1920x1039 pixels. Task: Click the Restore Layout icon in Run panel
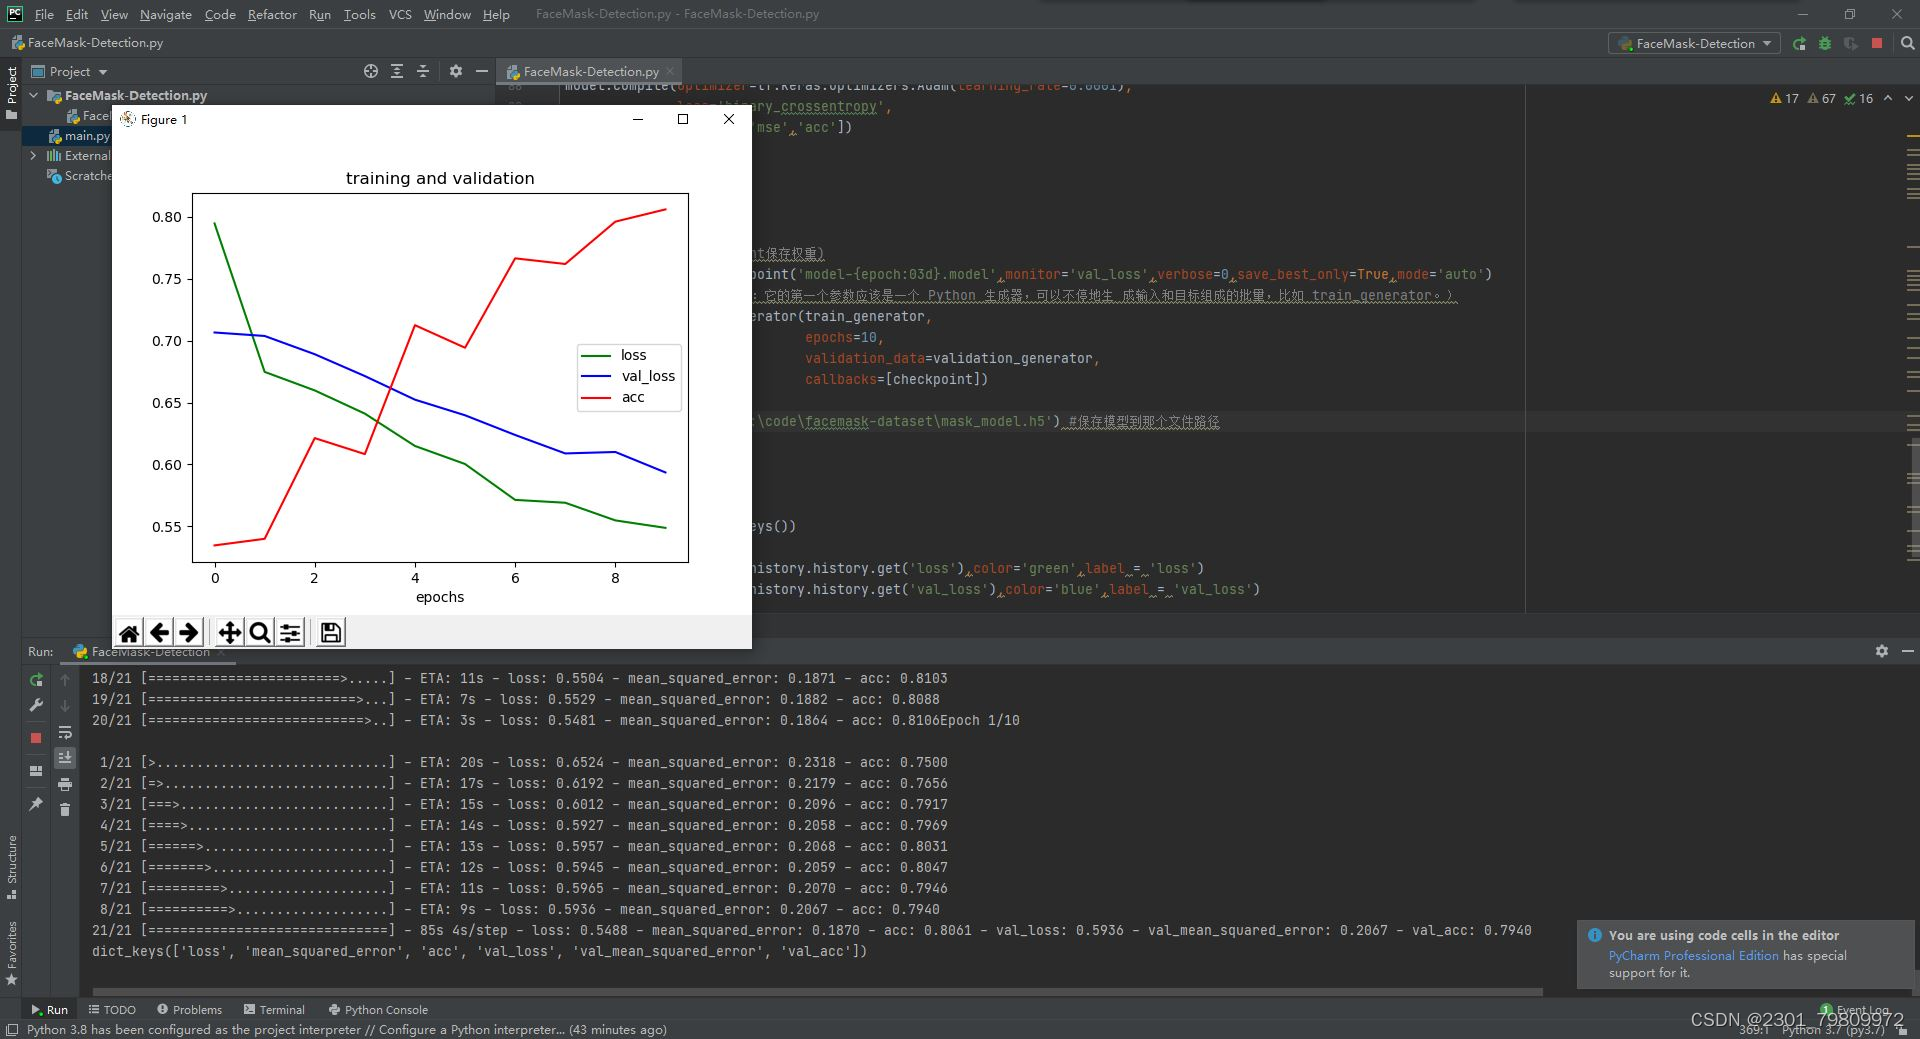coord(36,771)
